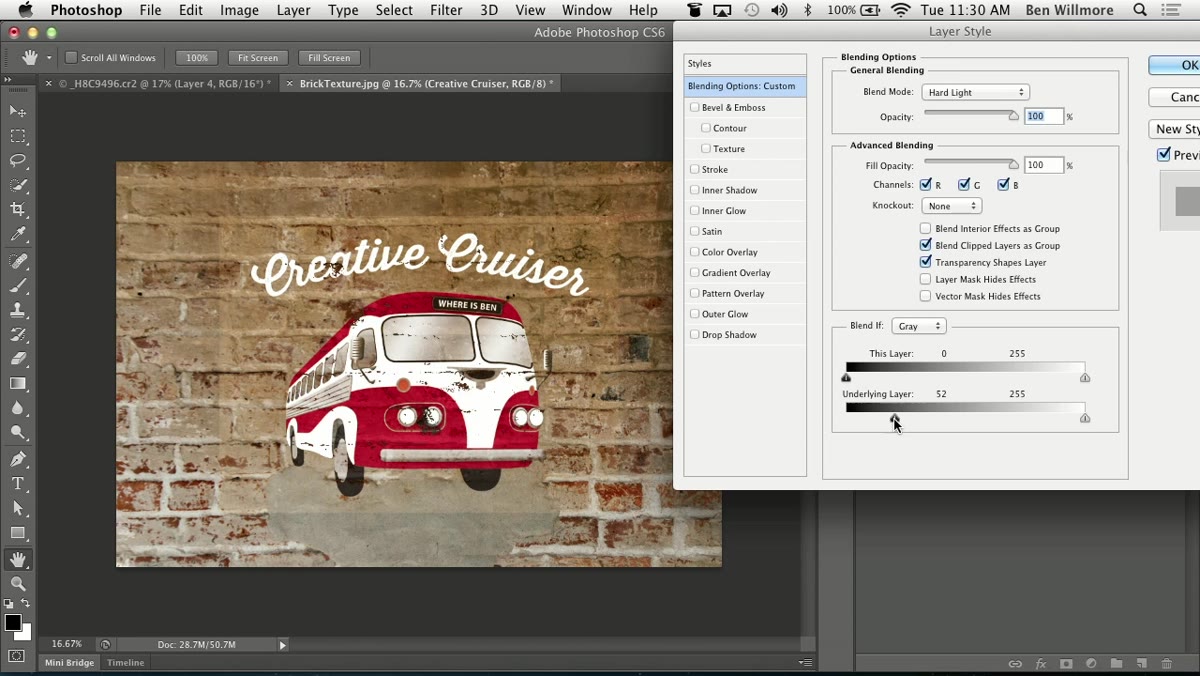Click the Opacity slider handle

tap(1014, 116)
